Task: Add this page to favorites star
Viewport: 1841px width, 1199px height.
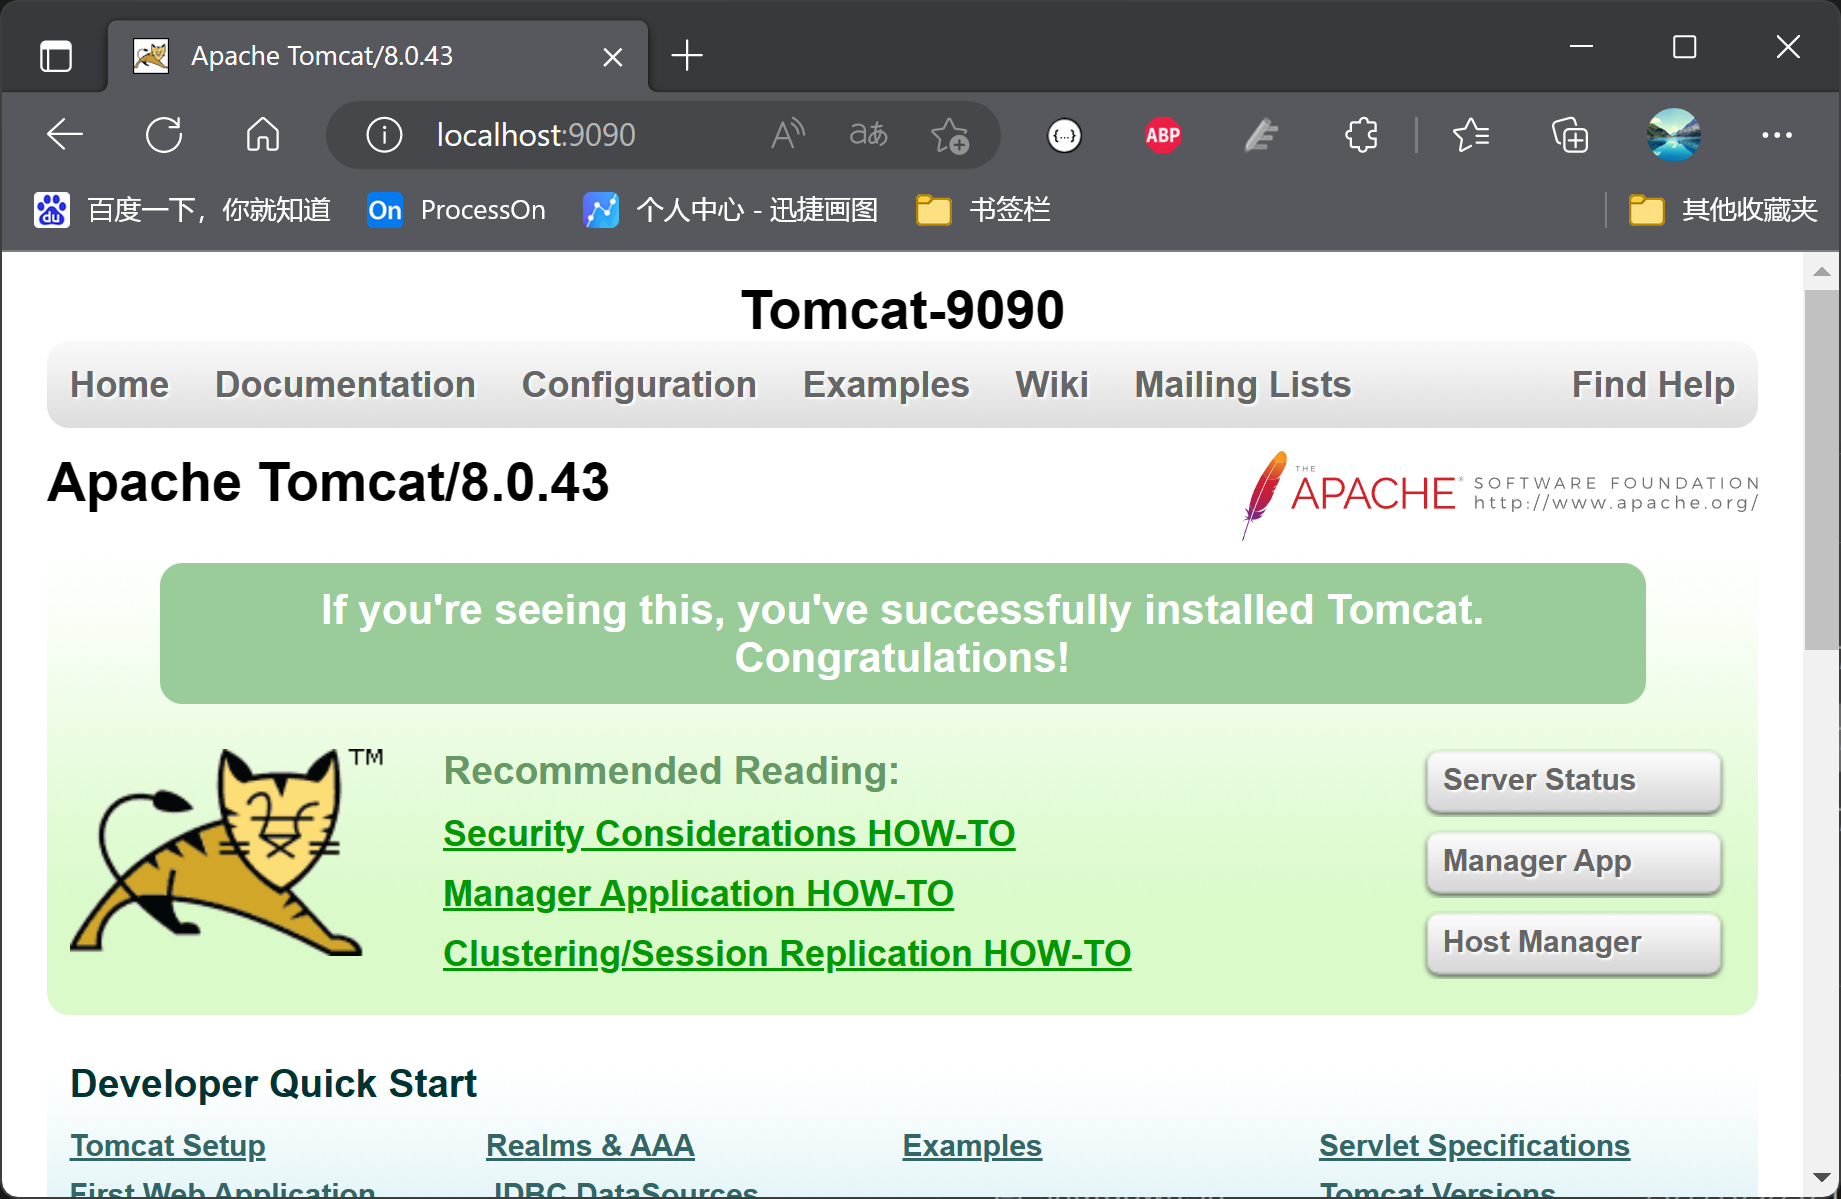Action: (x=949, y=135)
